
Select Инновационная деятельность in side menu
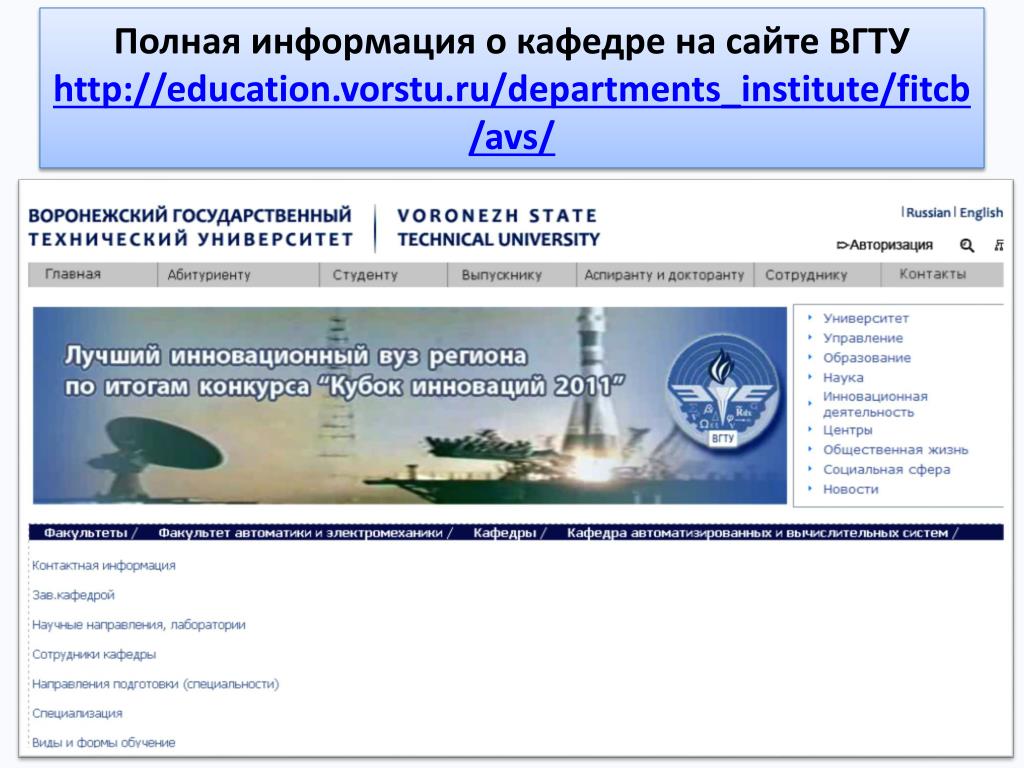point(875,404)
